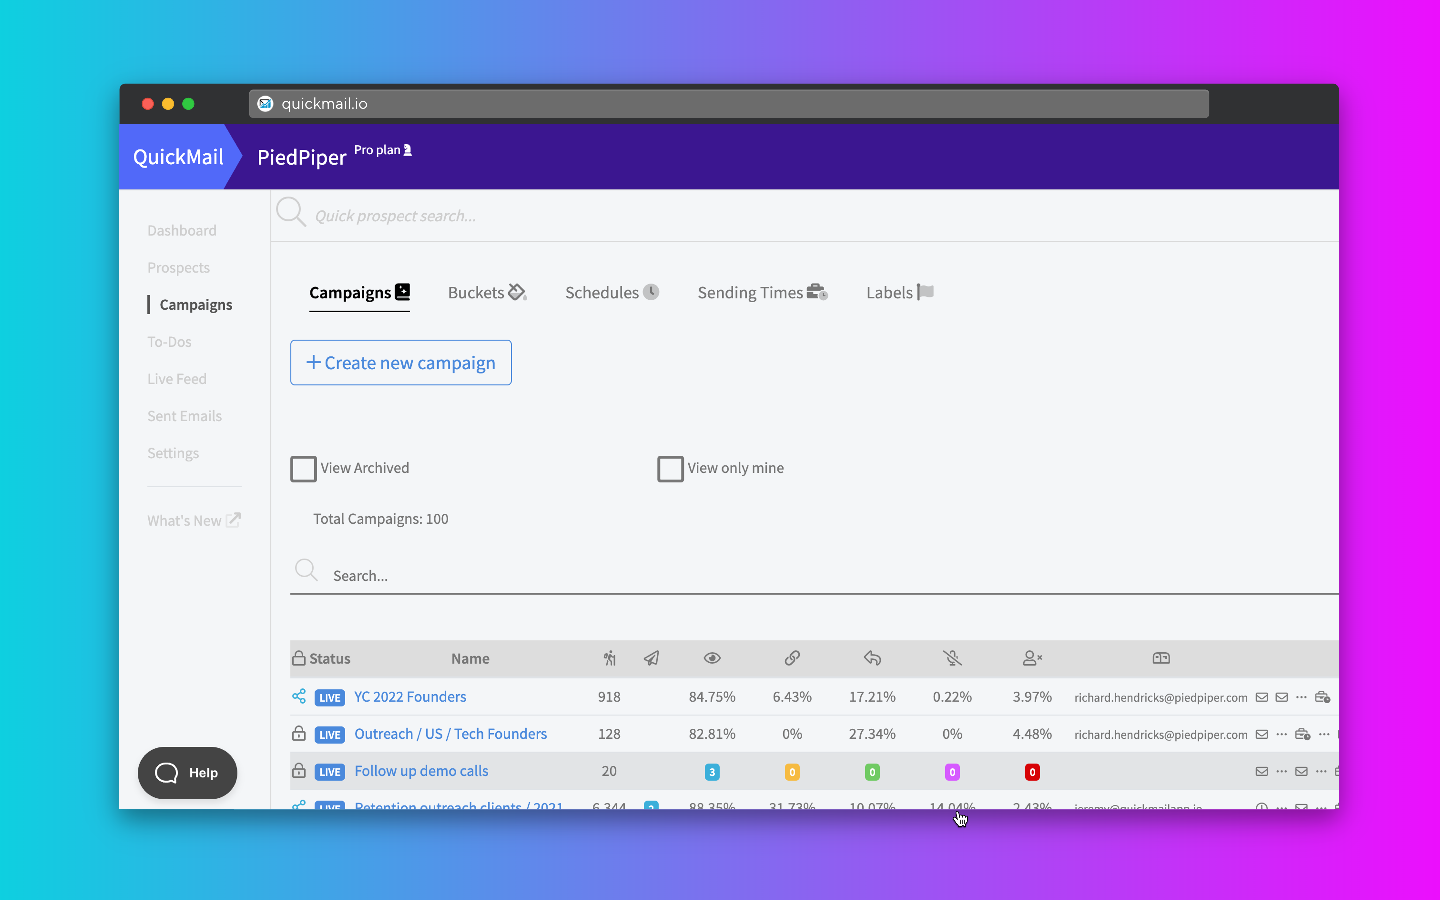Click the paper plane sent column icon
1440x900 pixels.
click(x=652, y=658)
